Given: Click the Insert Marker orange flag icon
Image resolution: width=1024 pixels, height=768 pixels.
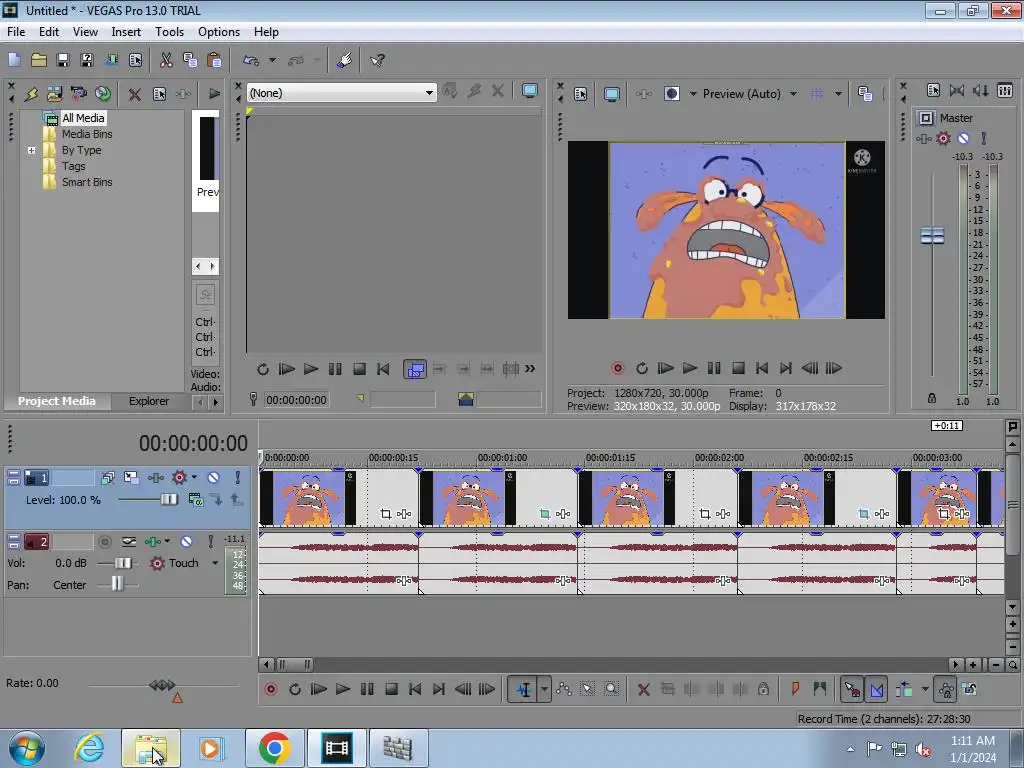Looking at the screenshot, I should click(795, 689).
